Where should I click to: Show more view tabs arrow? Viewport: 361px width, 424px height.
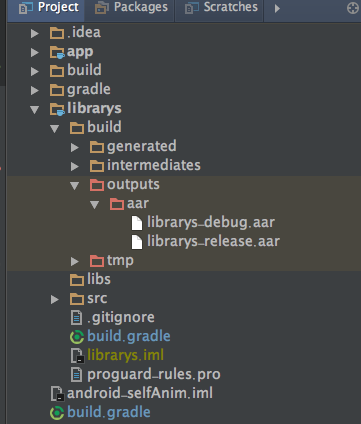(277, 9)
